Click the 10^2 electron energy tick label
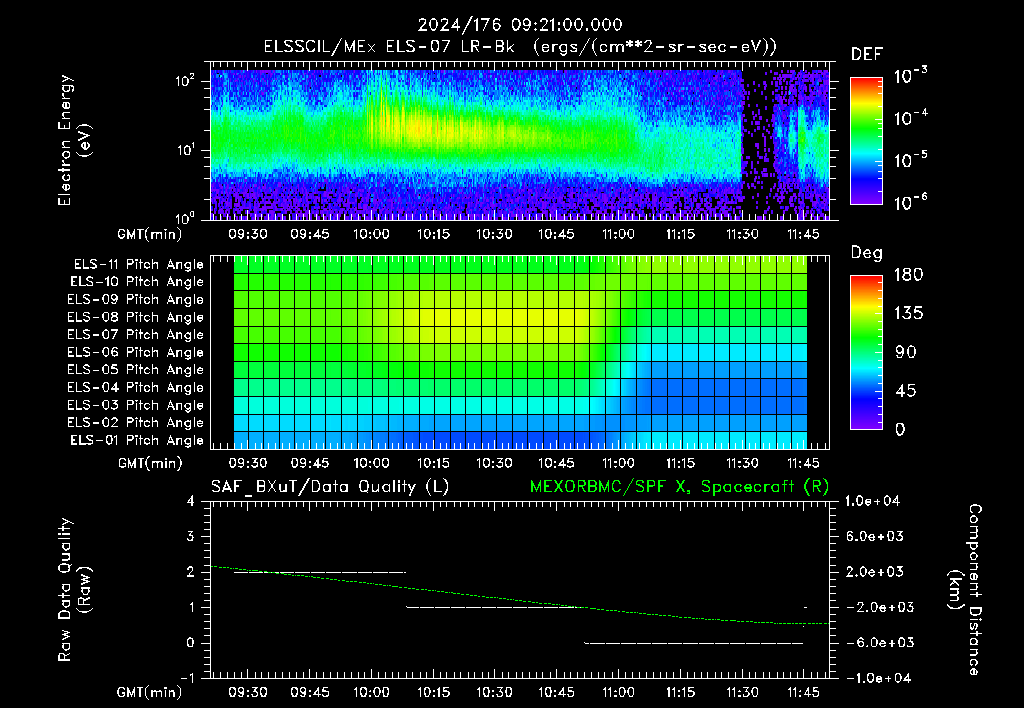1024x708 pixels. point(184,81)
